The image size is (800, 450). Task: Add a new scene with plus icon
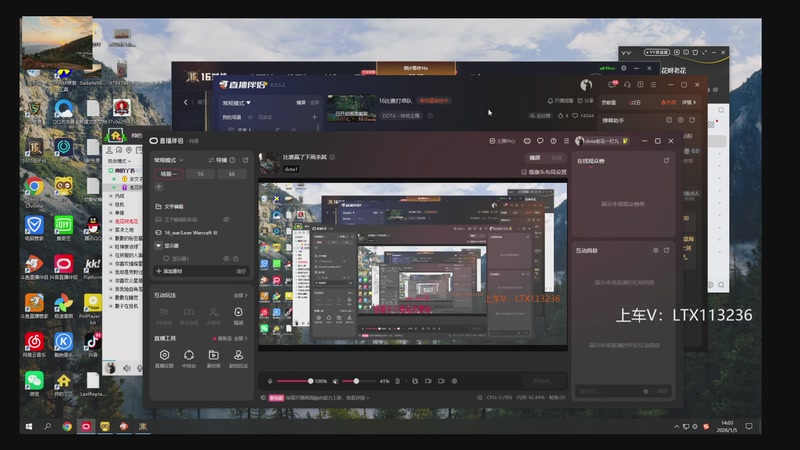pyautogui.click(x=159, y=187)
